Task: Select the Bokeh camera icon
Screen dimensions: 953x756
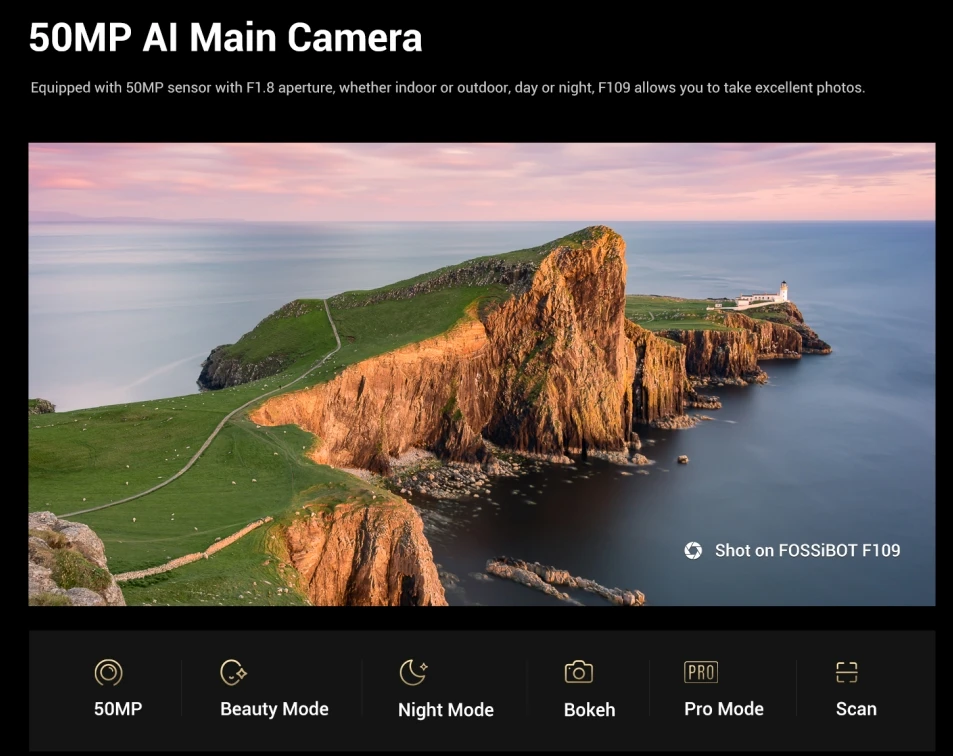Action: 579,672
